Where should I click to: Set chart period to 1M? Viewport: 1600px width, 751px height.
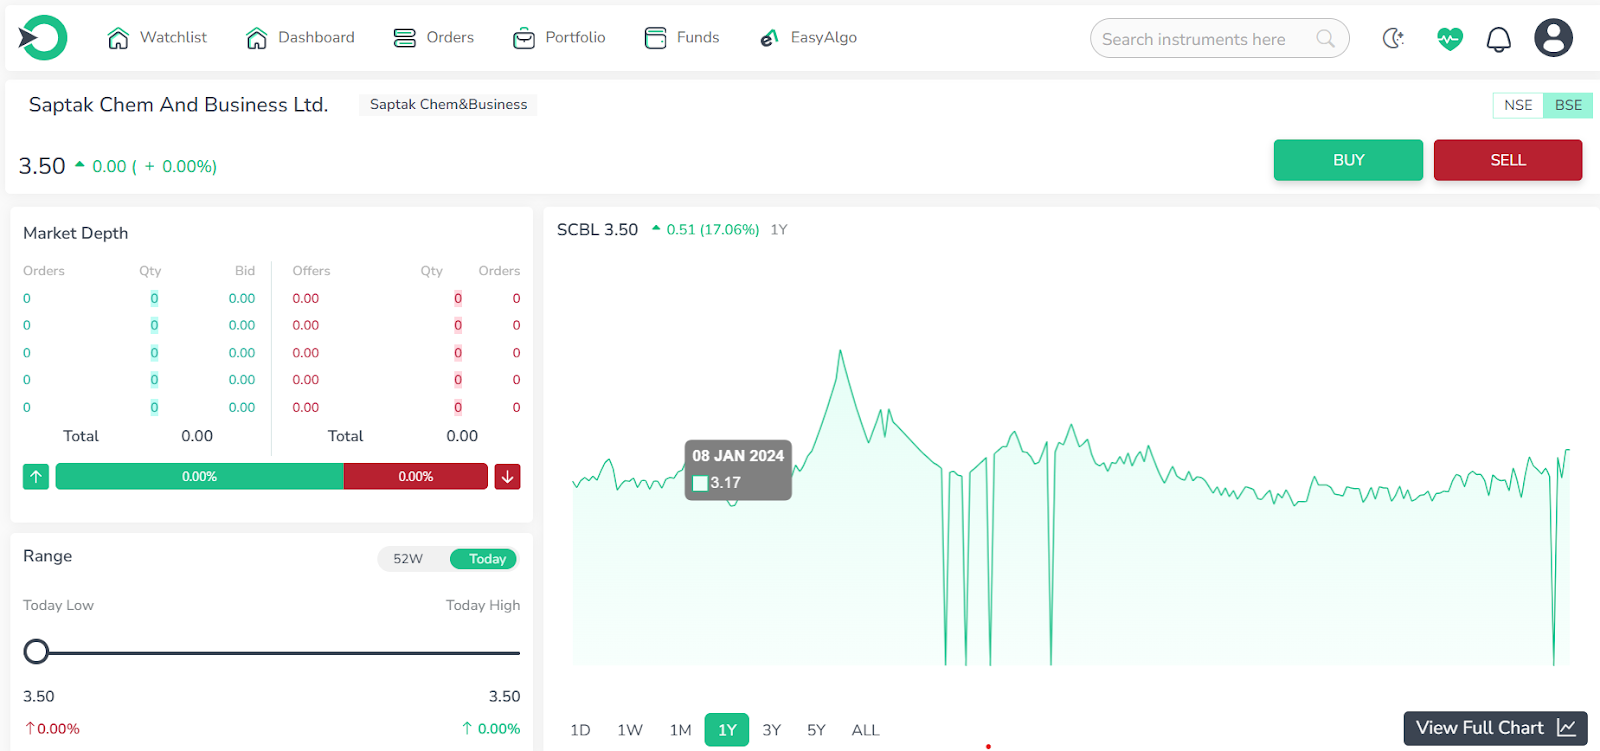680,730
